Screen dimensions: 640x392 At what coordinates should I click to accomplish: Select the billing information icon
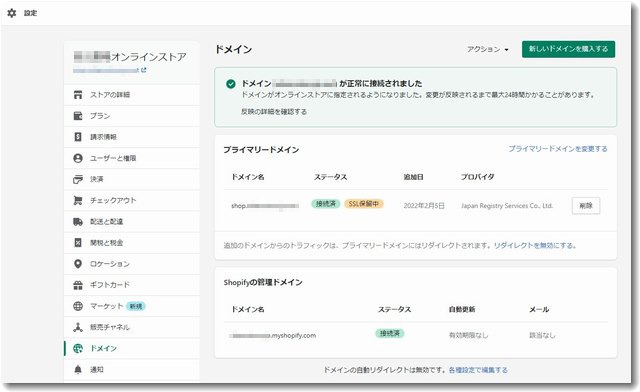click(78, 137)
